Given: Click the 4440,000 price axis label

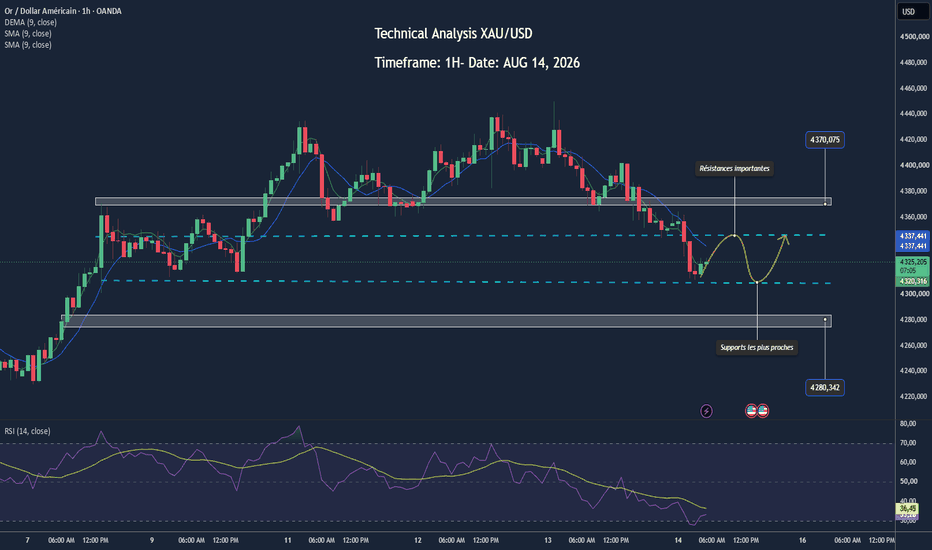Looking at the screenshot, I should (x=914, y=114).
